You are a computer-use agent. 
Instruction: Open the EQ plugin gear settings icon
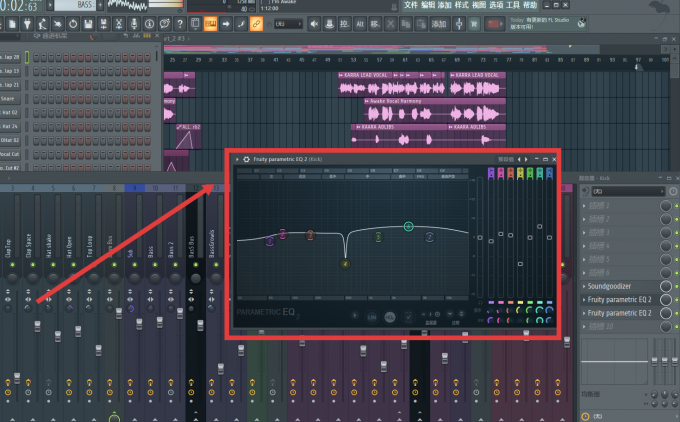click(246, 159)
